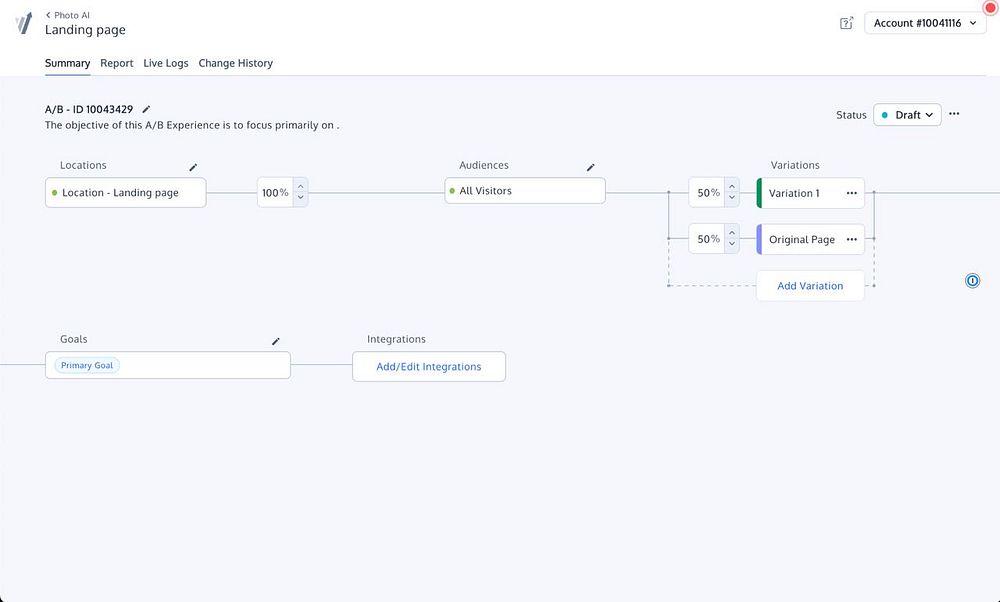Click the 1Password extension icon
This screenshot has width=1000, height=602.
tap(972, 281)
